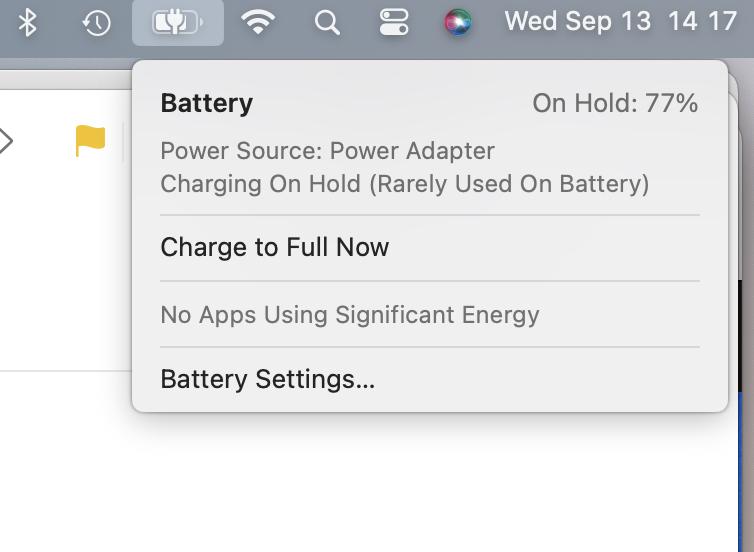Open Battery Settings…
The width and height of the screenshot is (754, 552).
coord(268,379)
